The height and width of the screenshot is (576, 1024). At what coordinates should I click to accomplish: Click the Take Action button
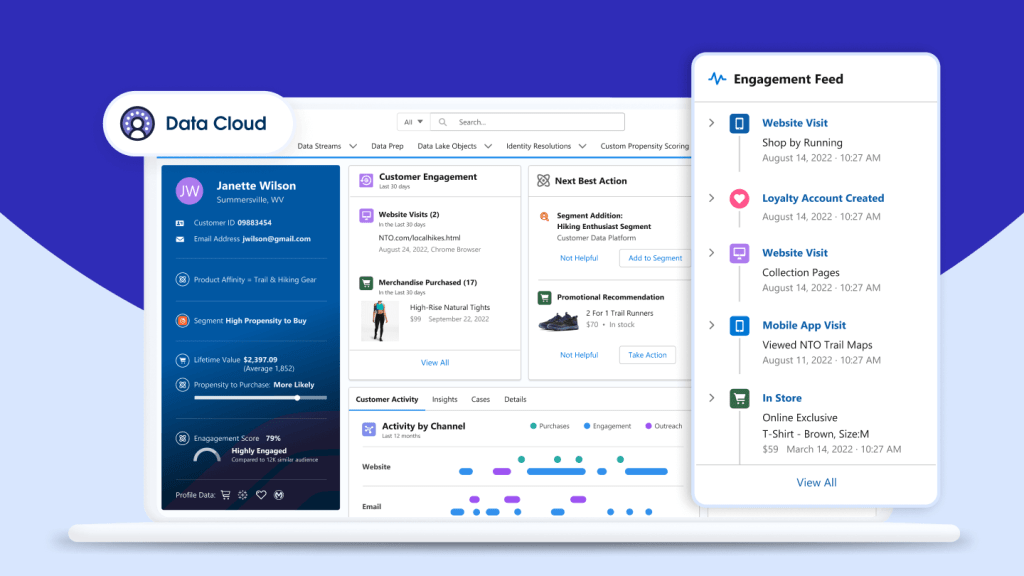[647, 355]
